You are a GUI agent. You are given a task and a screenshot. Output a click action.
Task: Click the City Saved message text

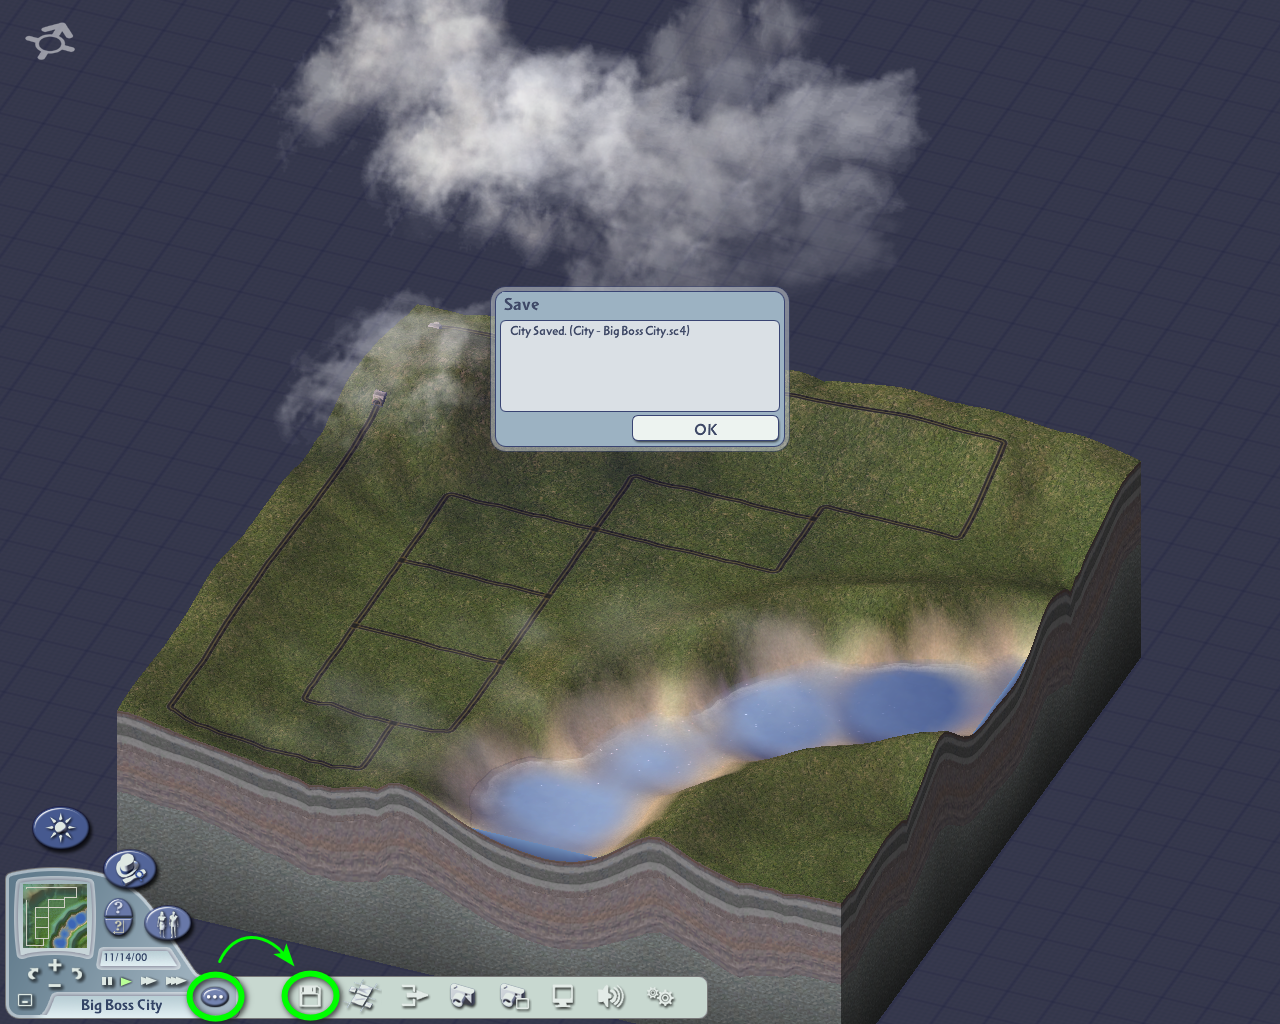click(600, 331)
